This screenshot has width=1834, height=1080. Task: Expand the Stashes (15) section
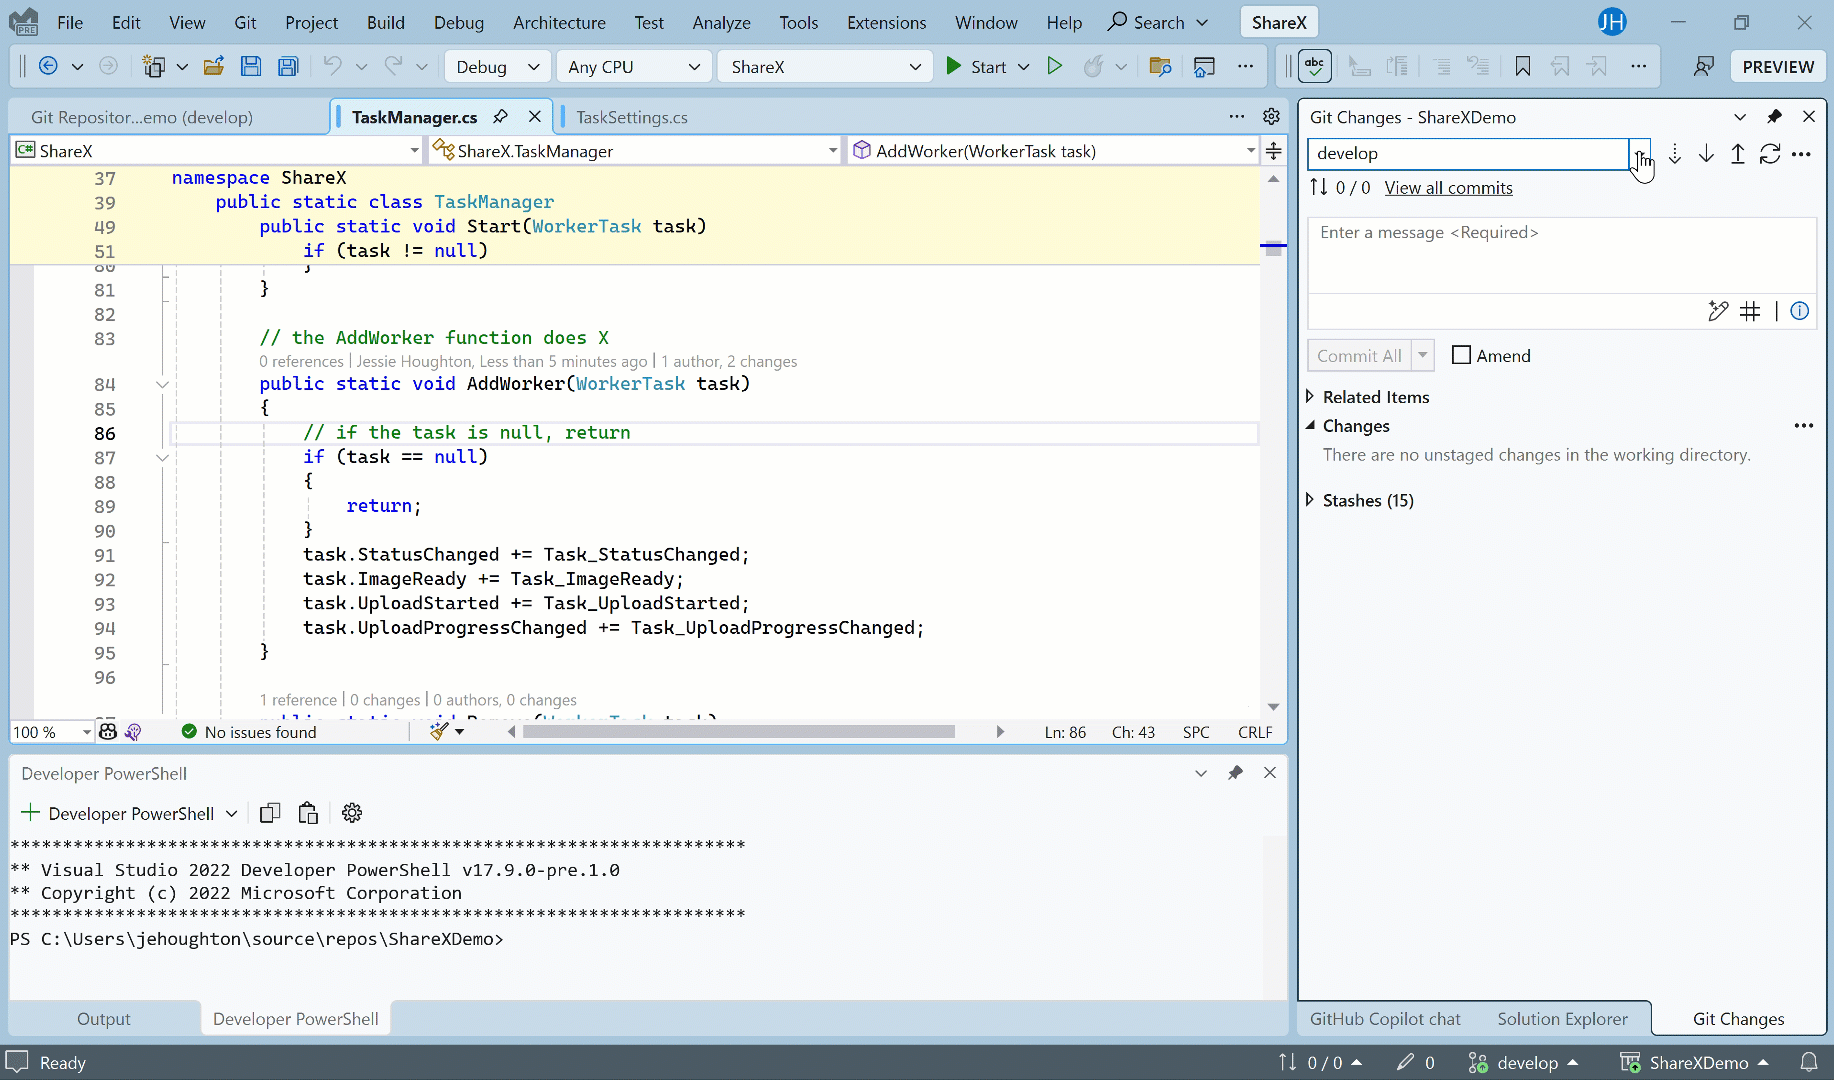pos(1310,500)
